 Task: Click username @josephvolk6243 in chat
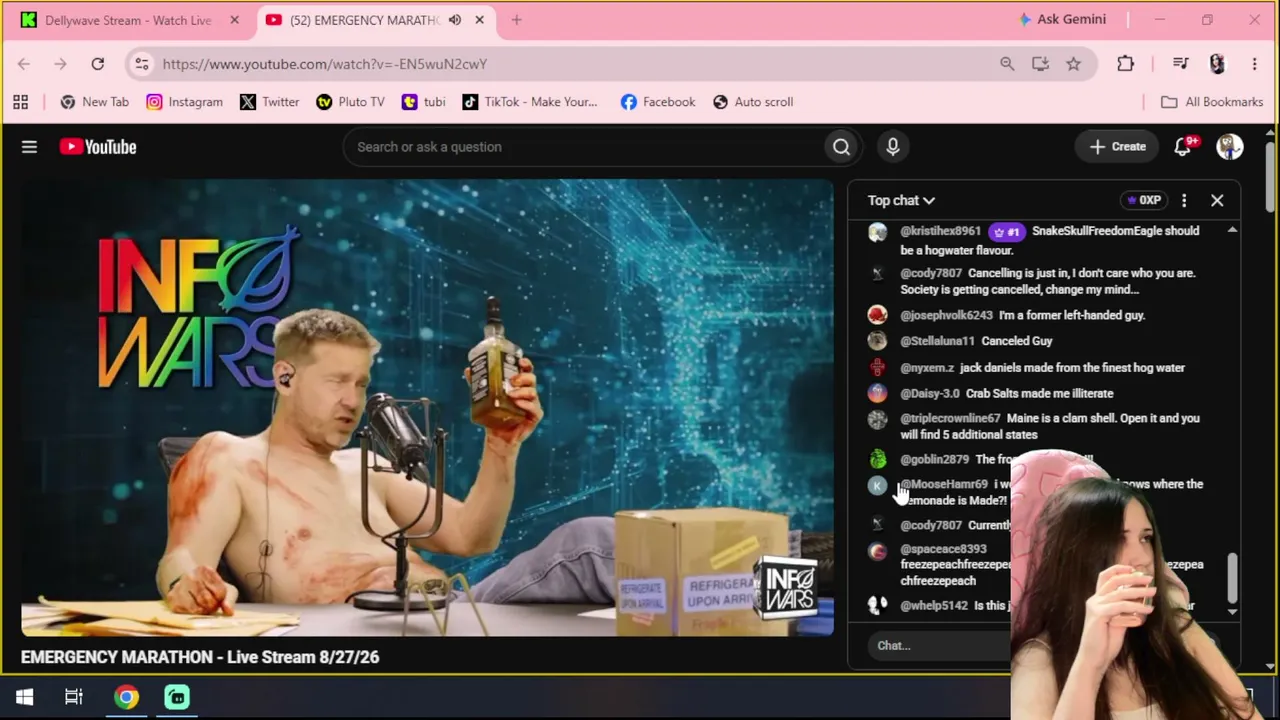(x=946, y=315)
